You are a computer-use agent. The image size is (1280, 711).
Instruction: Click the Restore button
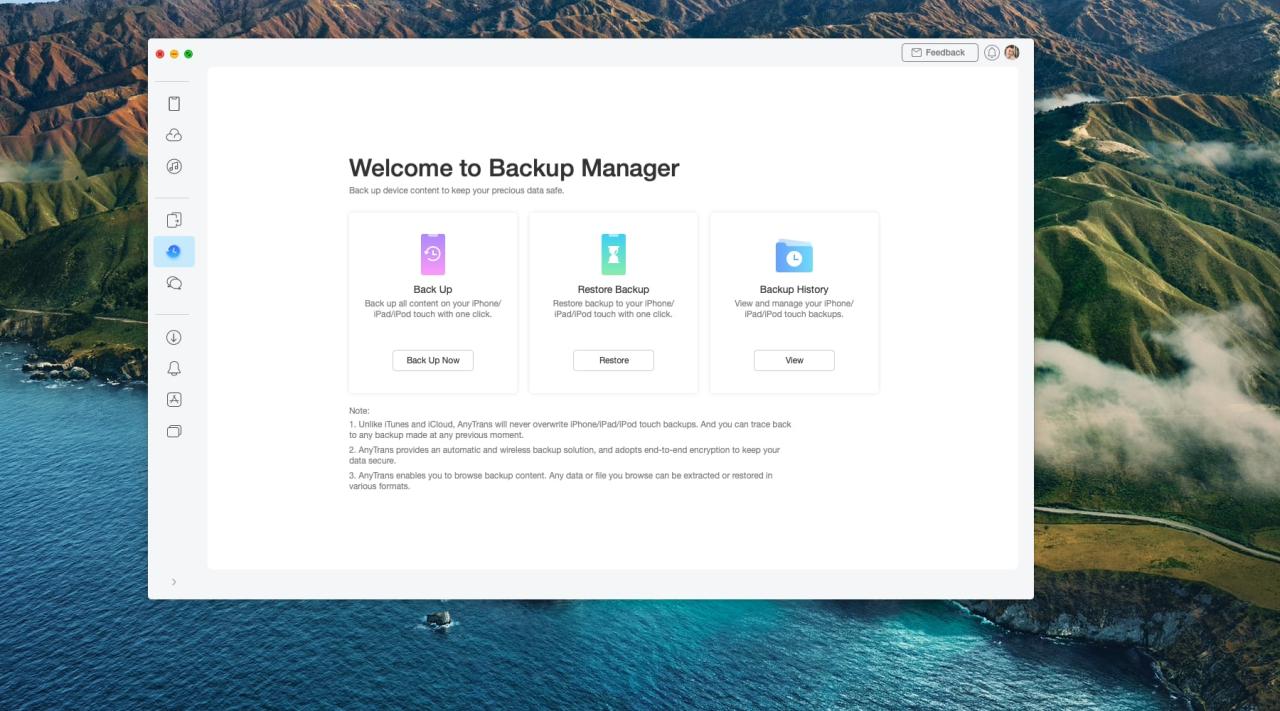click(614, 360)
